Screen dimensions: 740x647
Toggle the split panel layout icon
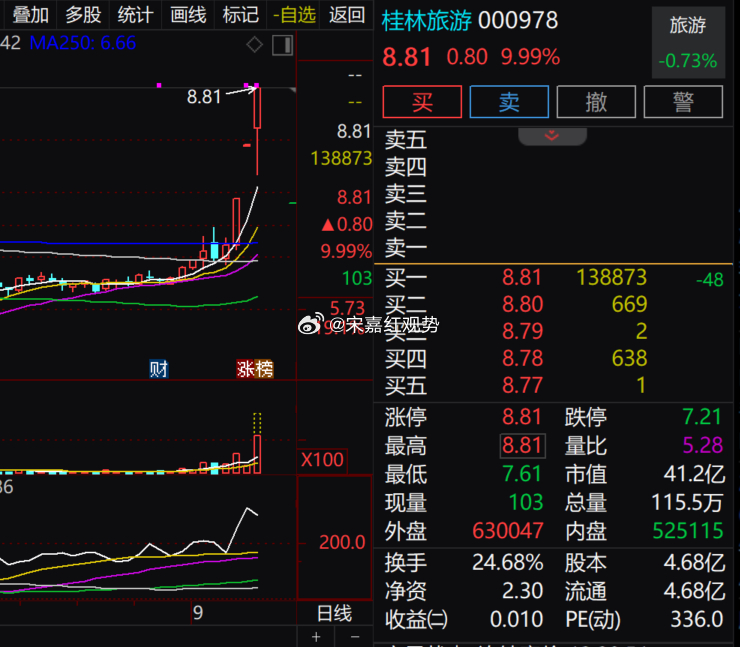pyautogui.click(x=282, y=45)
